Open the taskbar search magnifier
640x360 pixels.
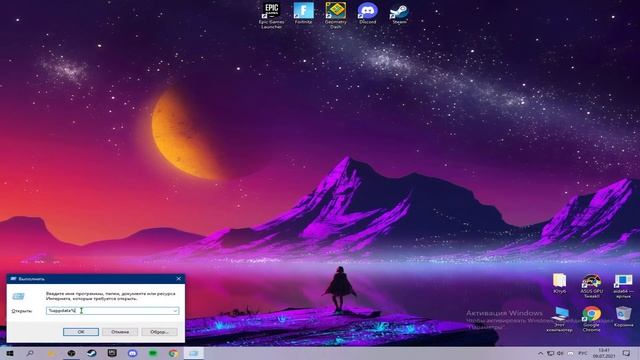30,353
